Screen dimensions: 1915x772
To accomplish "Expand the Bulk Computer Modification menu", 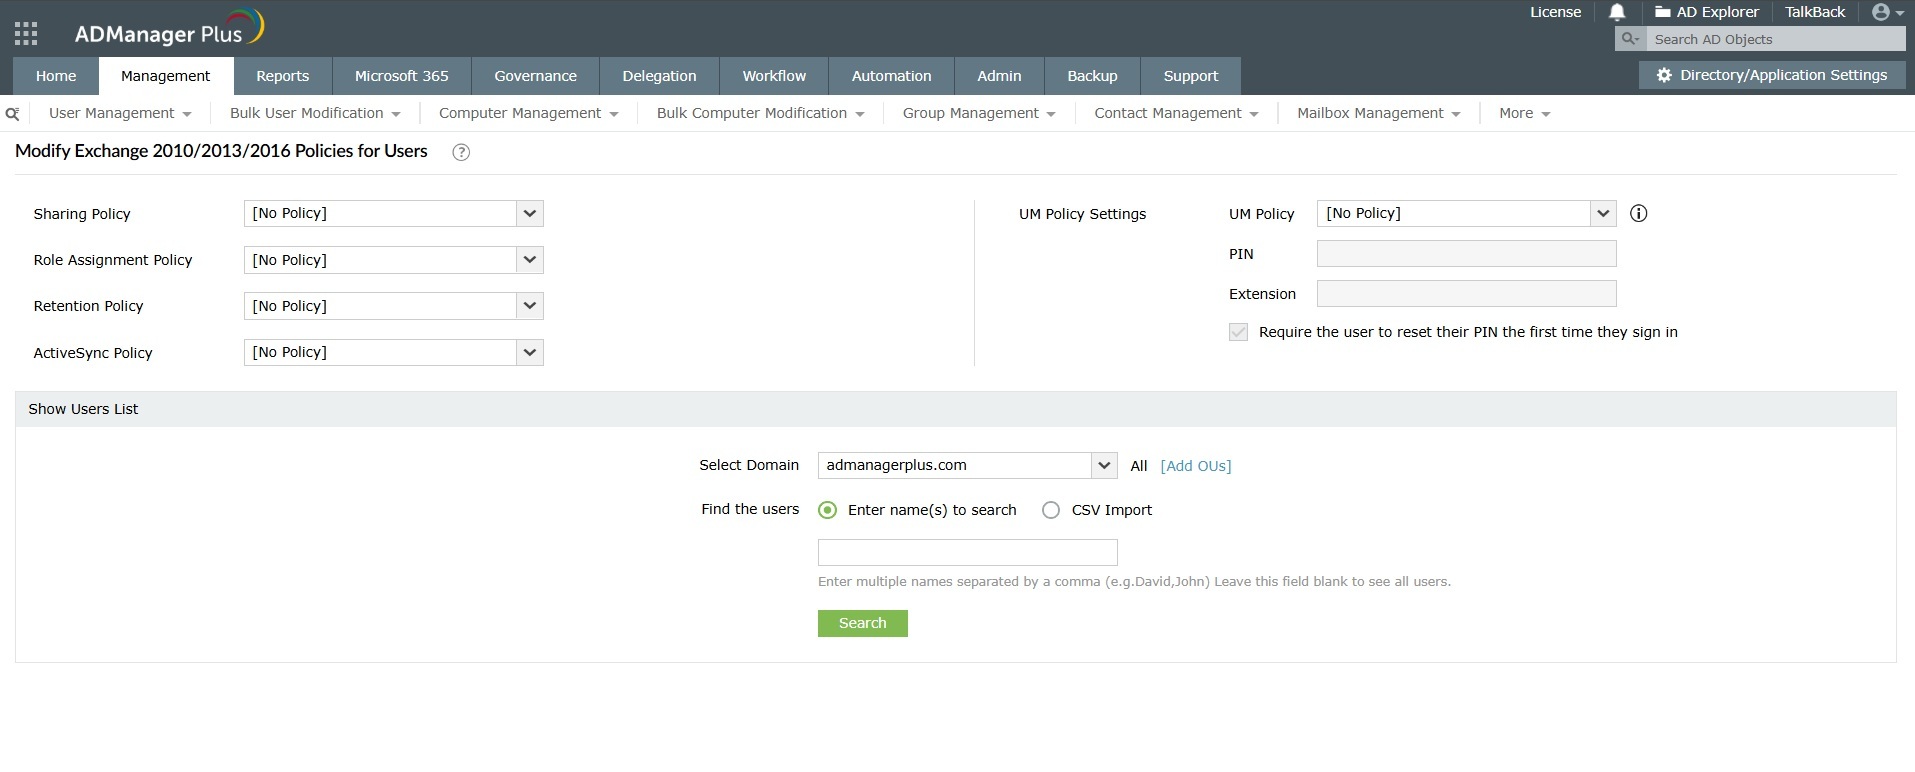I will click(760, 113).
